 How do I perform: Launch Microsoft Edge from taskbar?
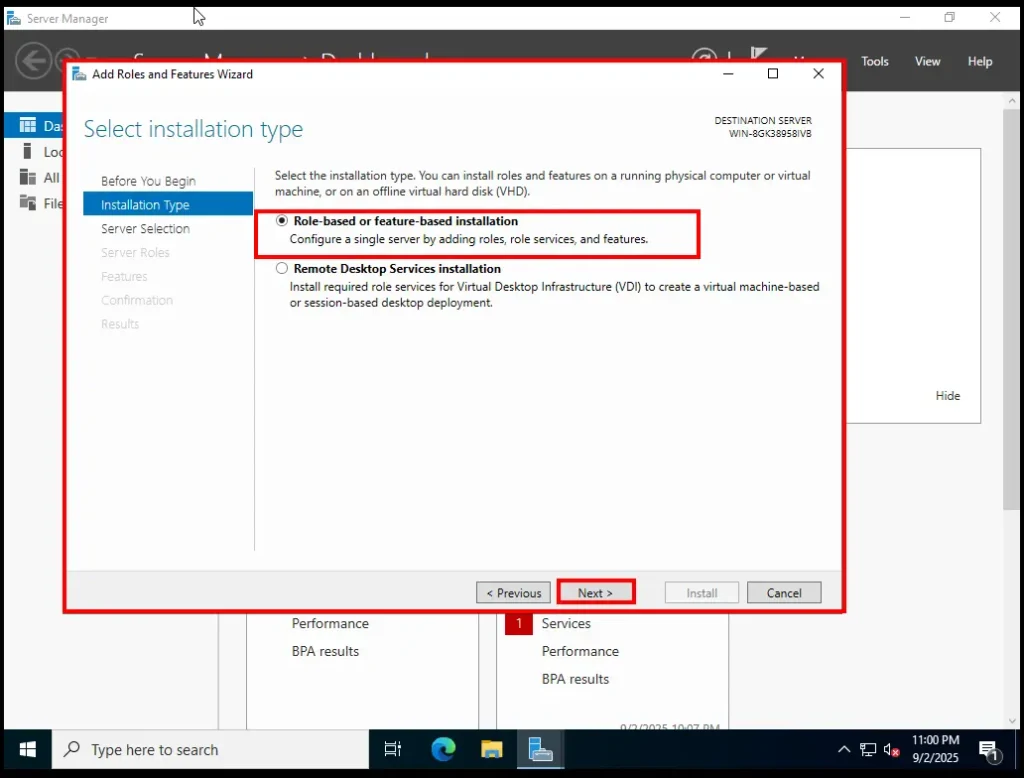[x=443, y=749]
